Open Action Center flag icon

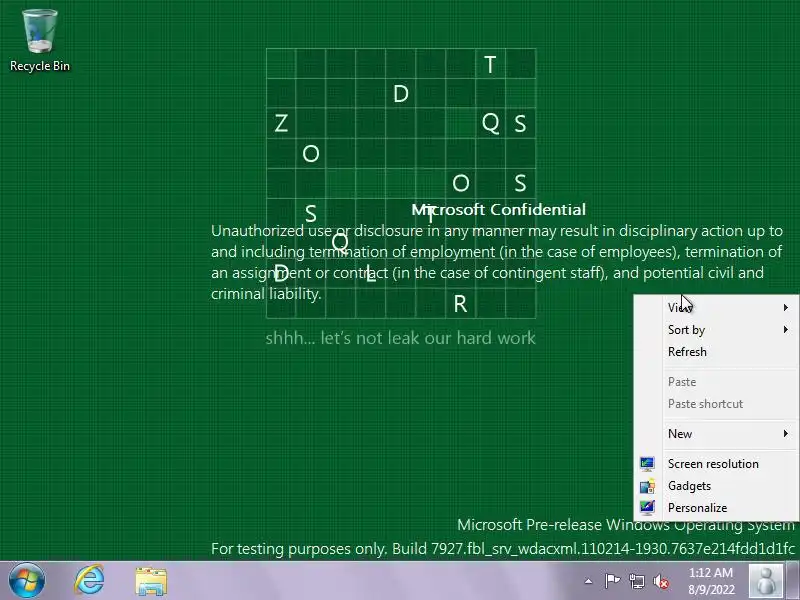tap(612, 581)
